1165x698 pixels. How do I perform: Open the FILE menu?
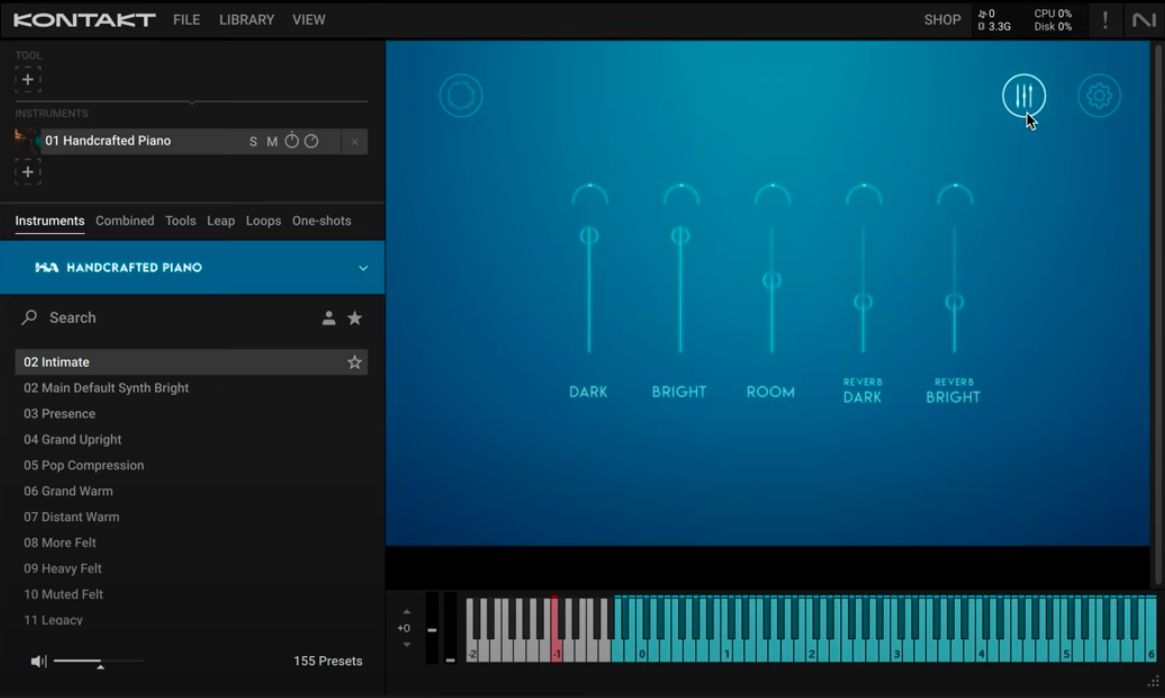pos(186,20)
